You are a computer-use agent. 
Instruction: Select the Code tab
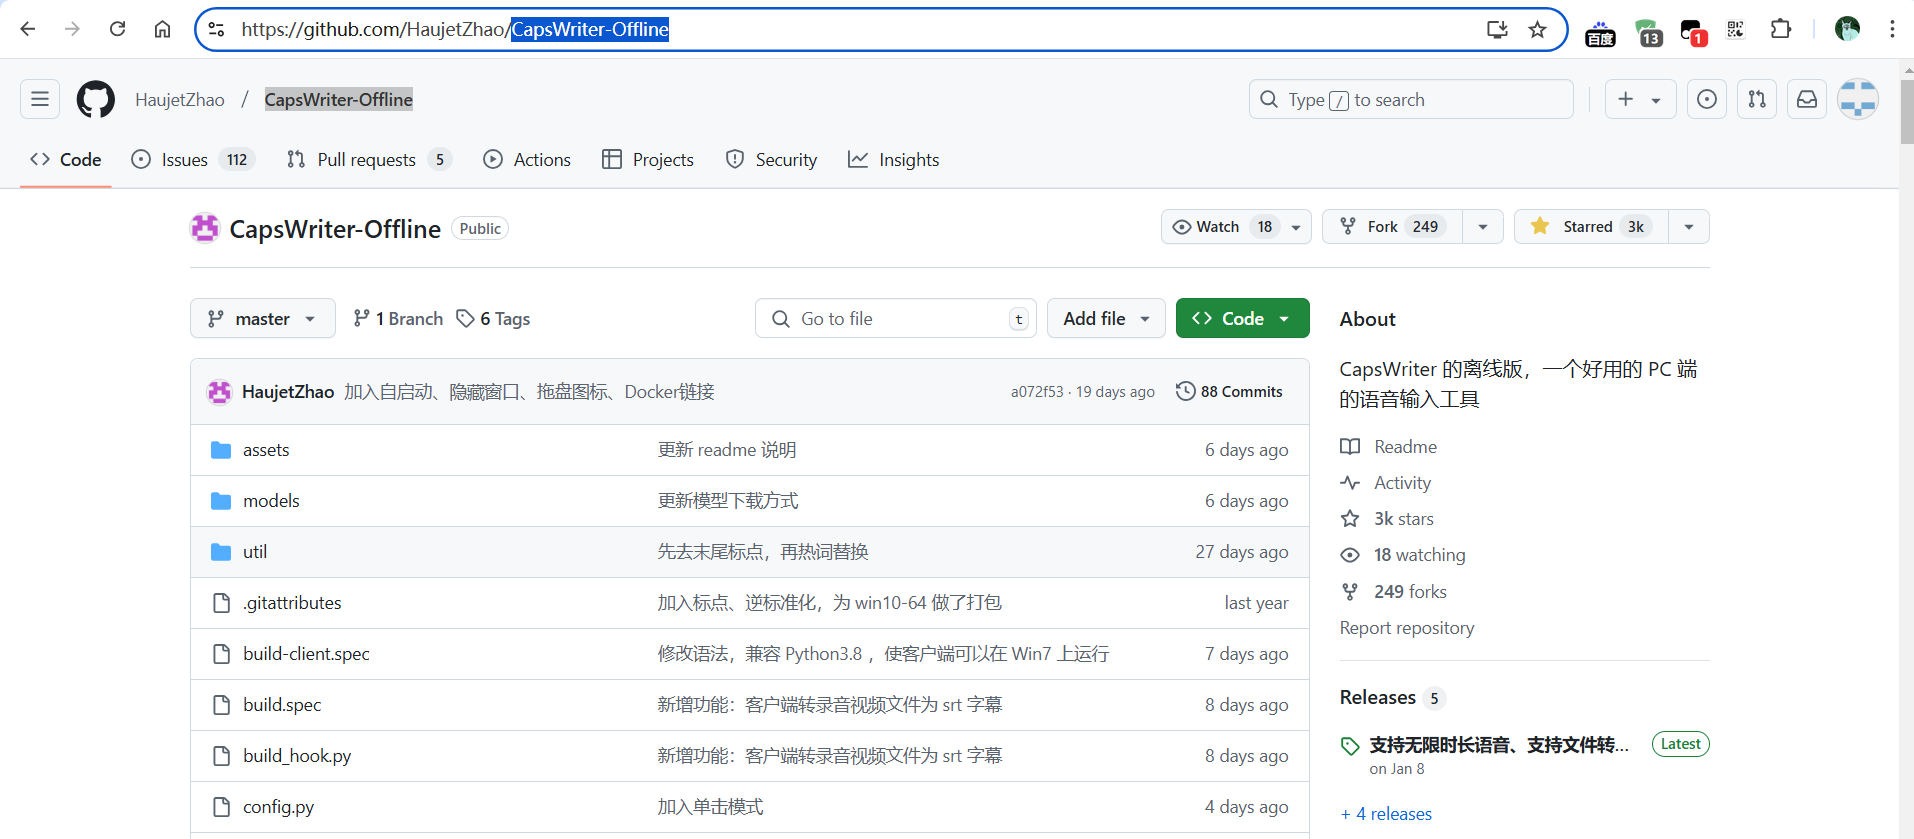coord(66,160)
